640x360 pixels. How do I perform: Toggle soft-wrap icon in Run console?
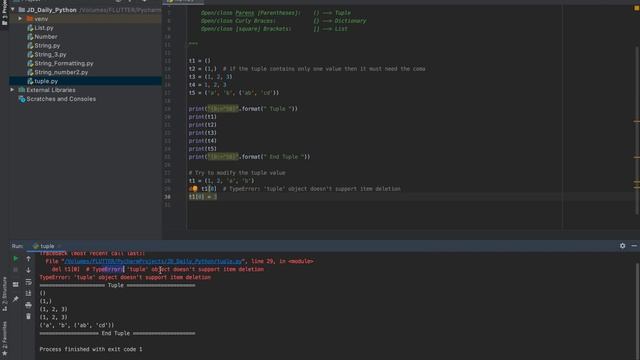28,282
